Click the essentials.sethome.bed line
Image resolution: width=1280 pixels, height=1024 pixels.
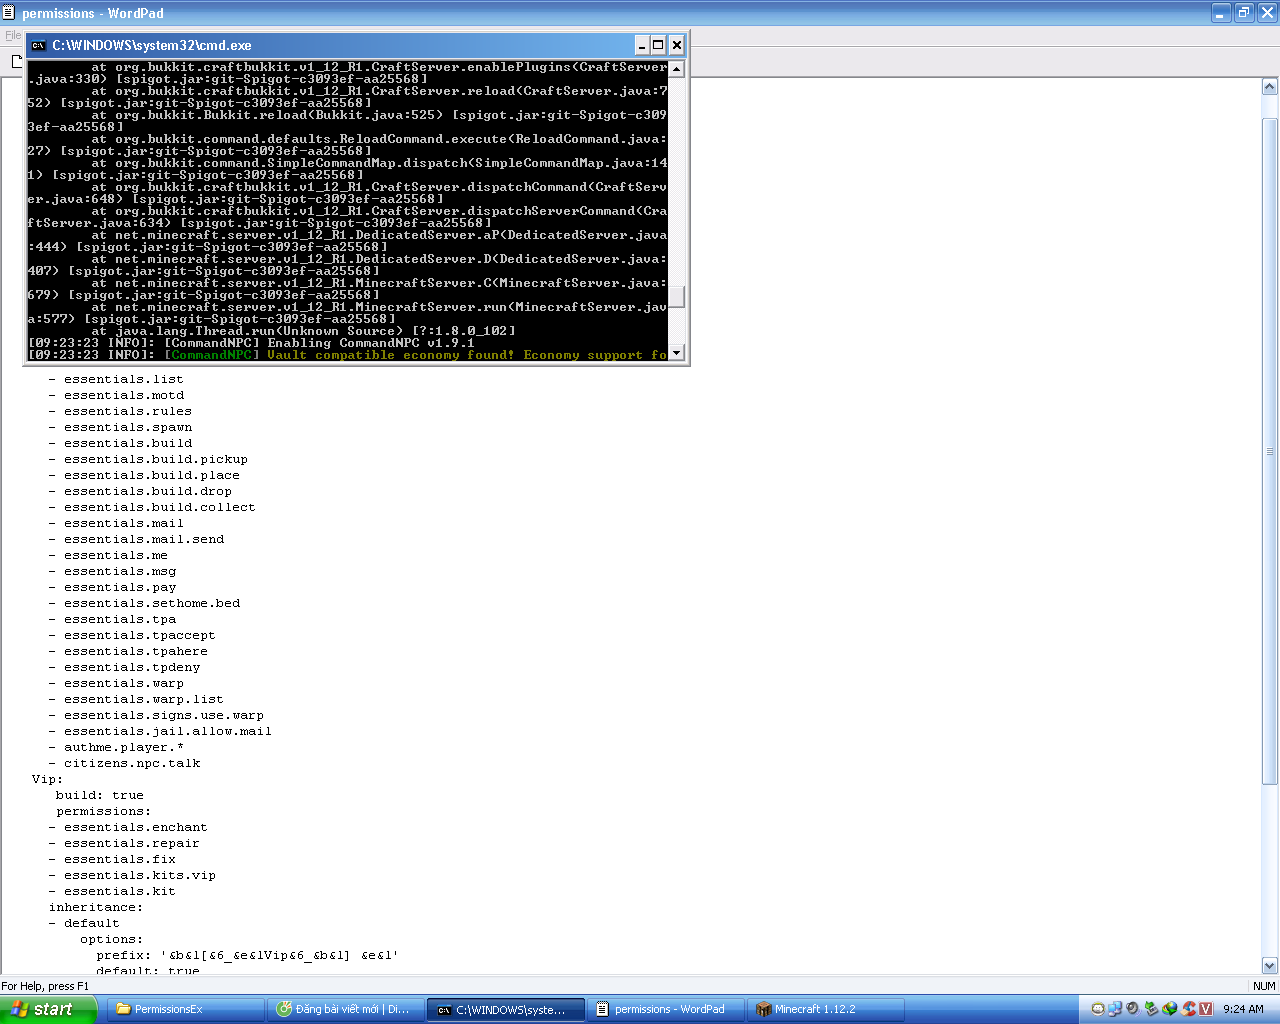click(144, 603)
